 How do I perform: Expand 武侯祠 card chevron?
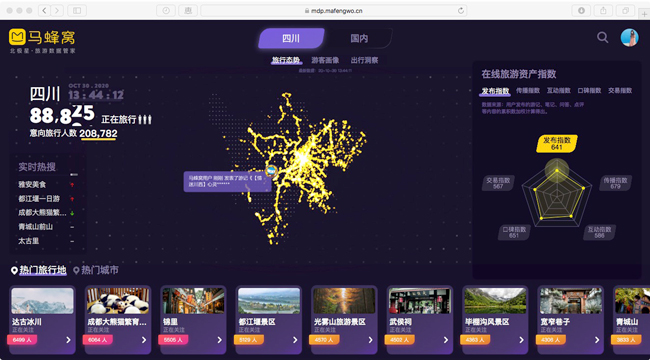click(x=446, y=340)
